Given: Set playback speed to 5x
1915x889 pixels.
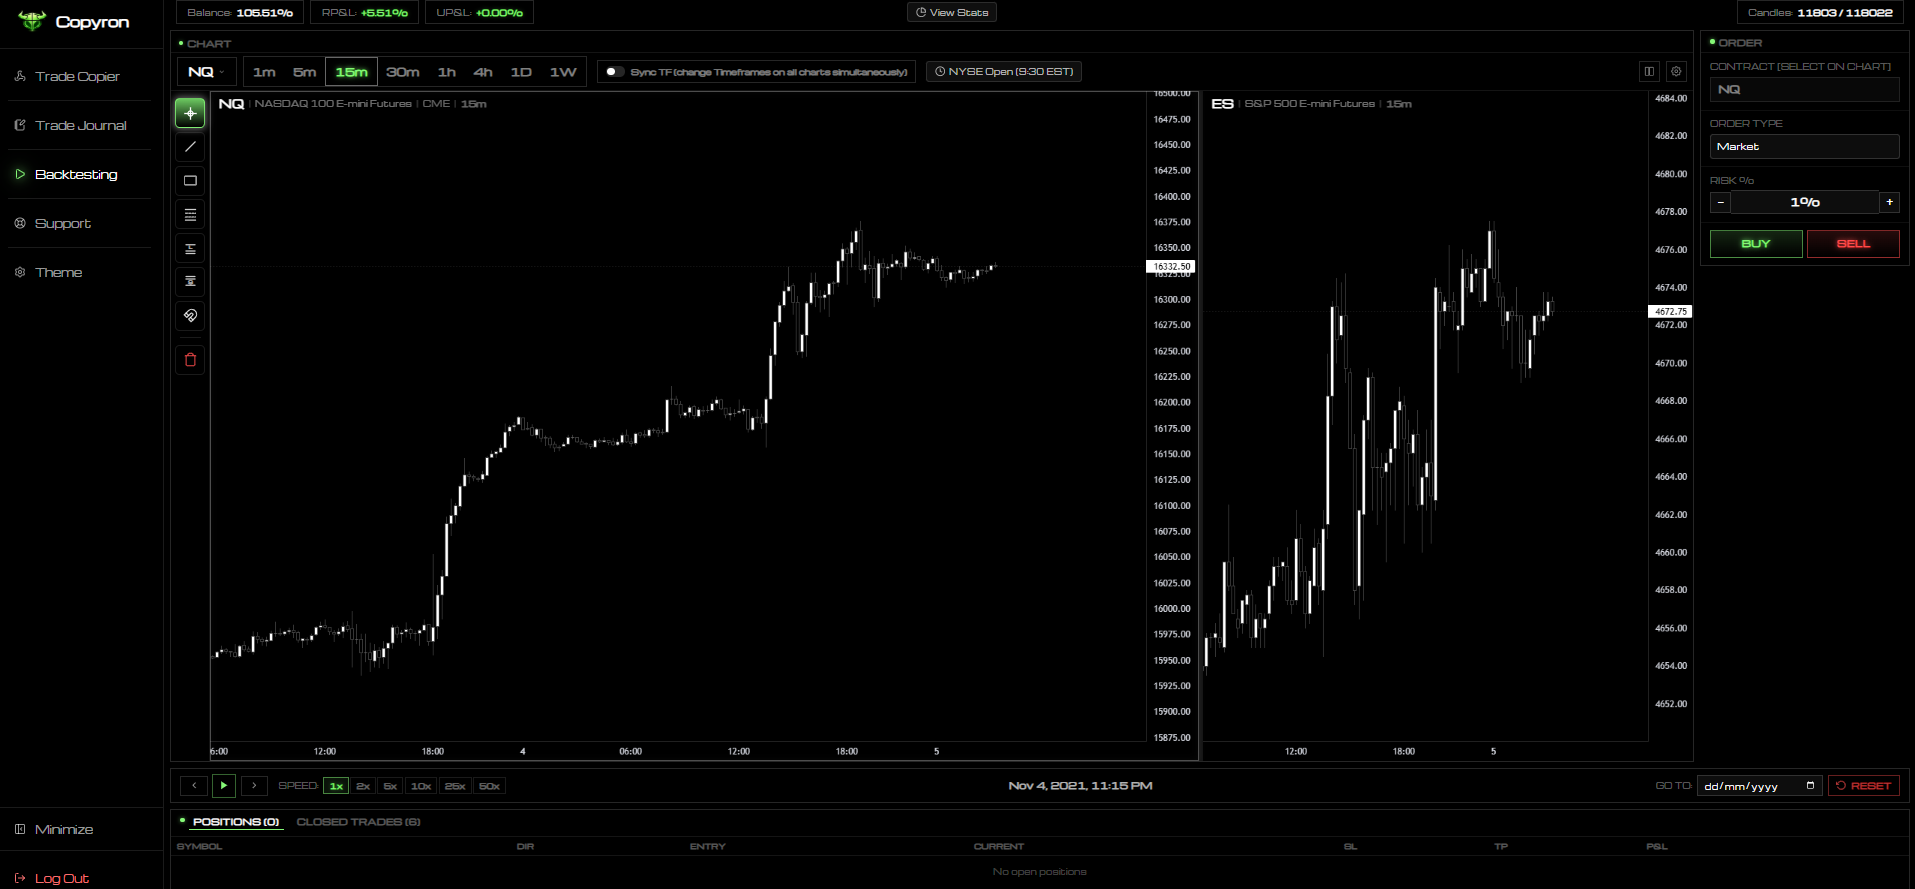Looking at the screenshot, I should pos(390,786).
